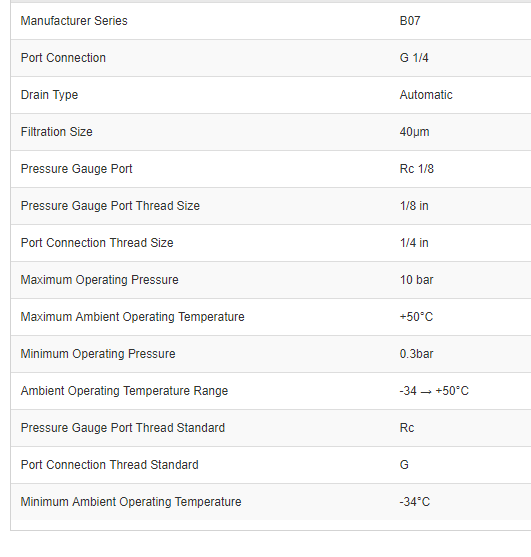The width and height of the screenshot is (531, 557).
Task: Select the 10 bar pressure value
Action: [x=417, y=280]
